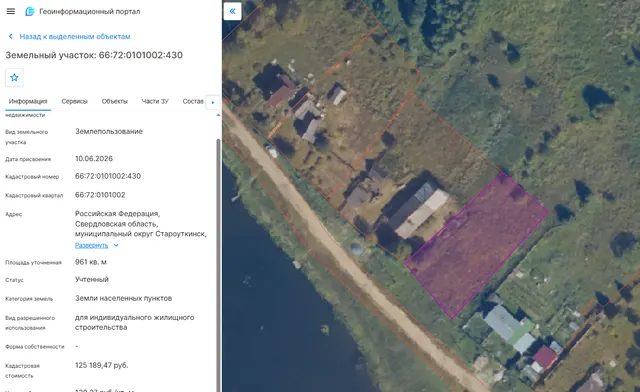
Task: Click the label Форма собственности
Action: 35,347
